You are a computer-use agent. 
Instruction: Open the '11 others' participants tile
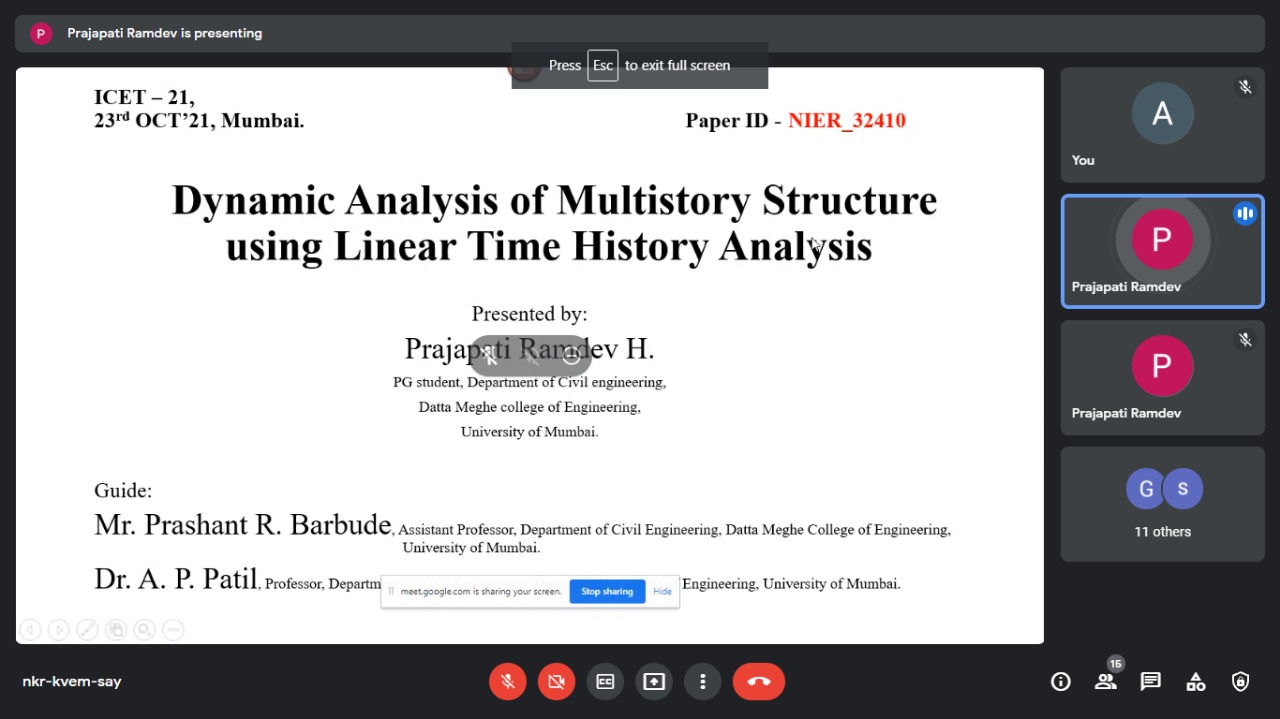[x=1162, y=504]
